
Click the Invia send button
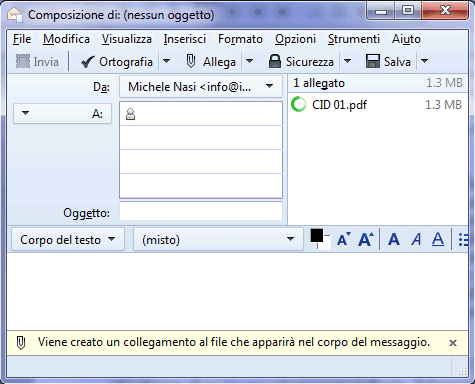[x=37, y=62]
